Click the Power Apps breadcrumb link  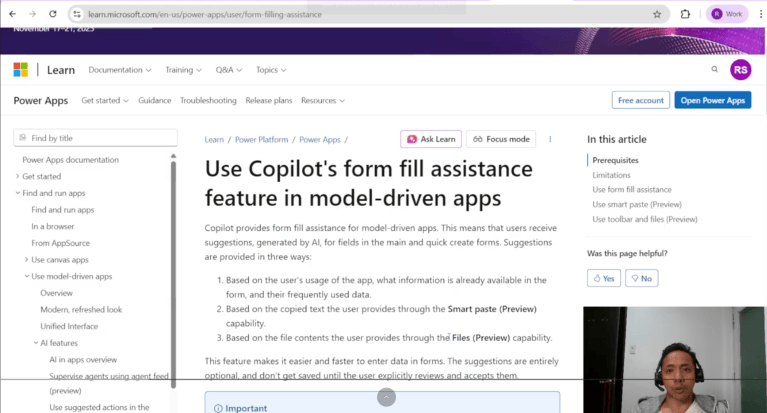(319, 139)
